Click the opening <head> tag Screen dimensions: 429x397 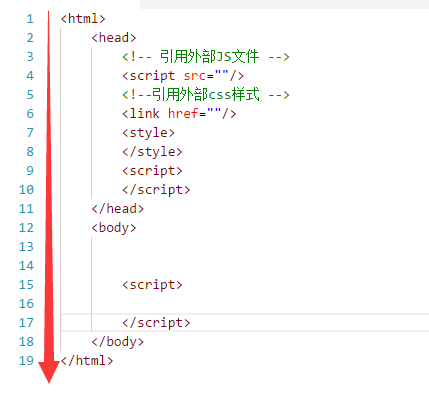[114, 38]
